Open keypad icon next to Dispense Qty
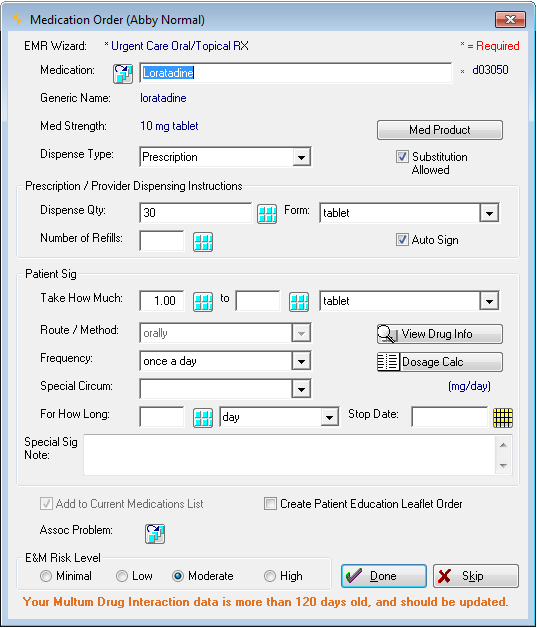This screenshot has width=537, height=628. click(x=267, y=213)
